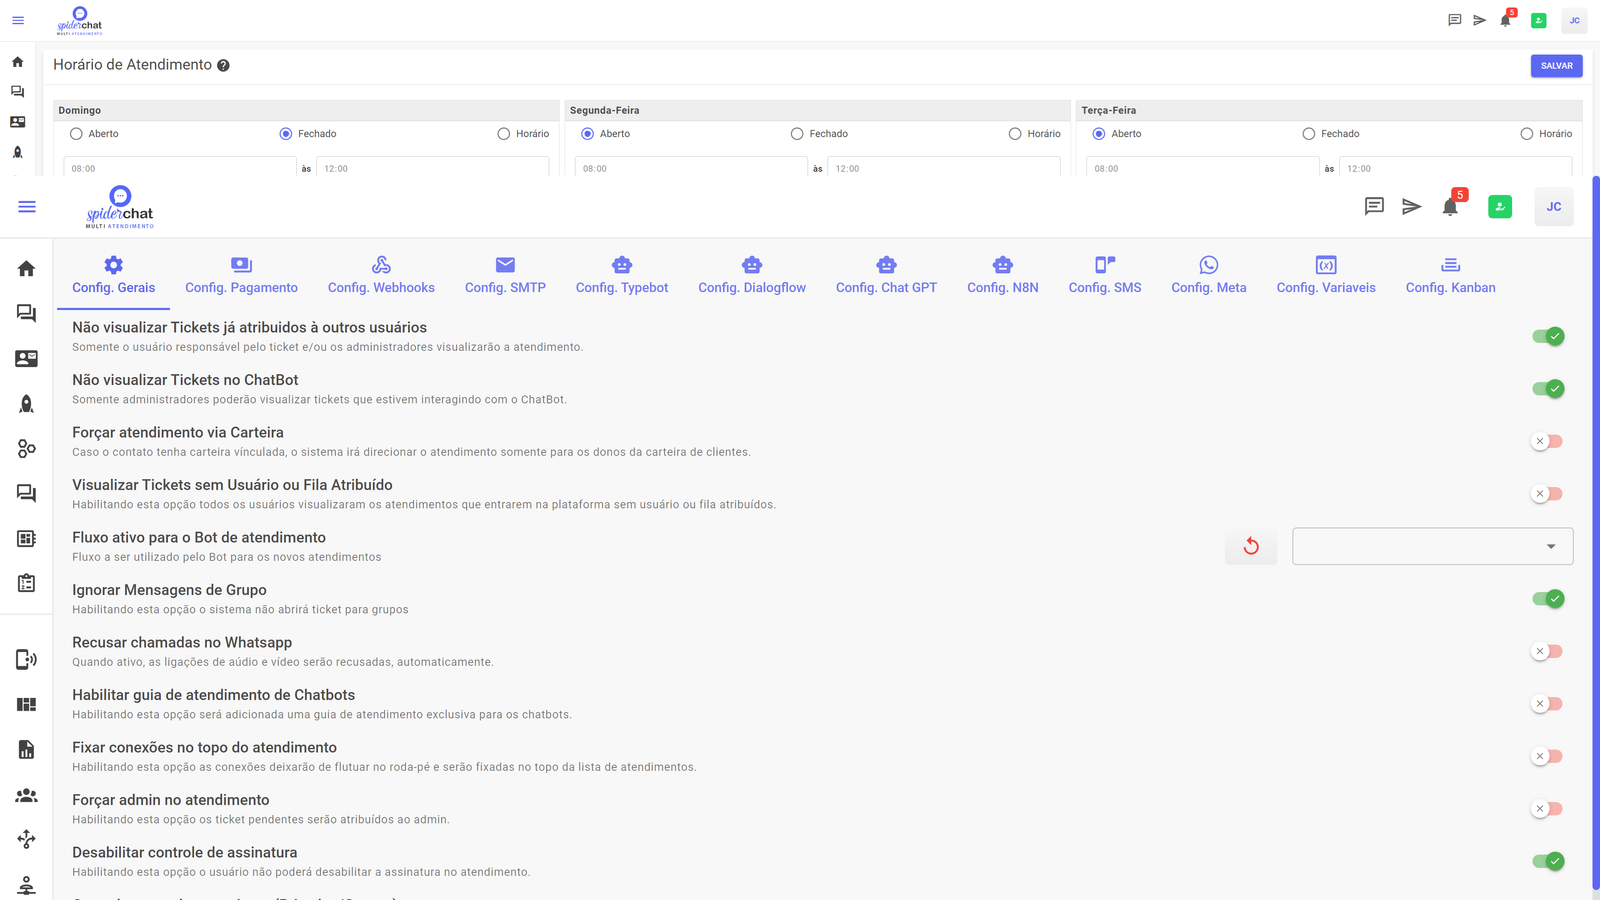Enable Forçar atendimento via Carteira switch
Screen dimensions: 1600x900
click(1547, 441)
